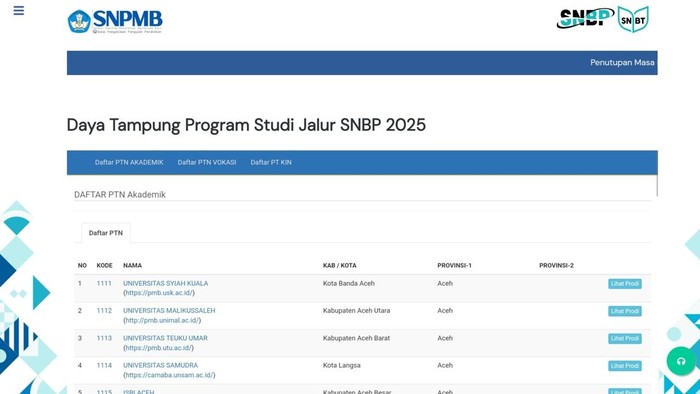700x394 pixels.
Task: Click the Kota Langsa cell
Action: pos(342,365)
